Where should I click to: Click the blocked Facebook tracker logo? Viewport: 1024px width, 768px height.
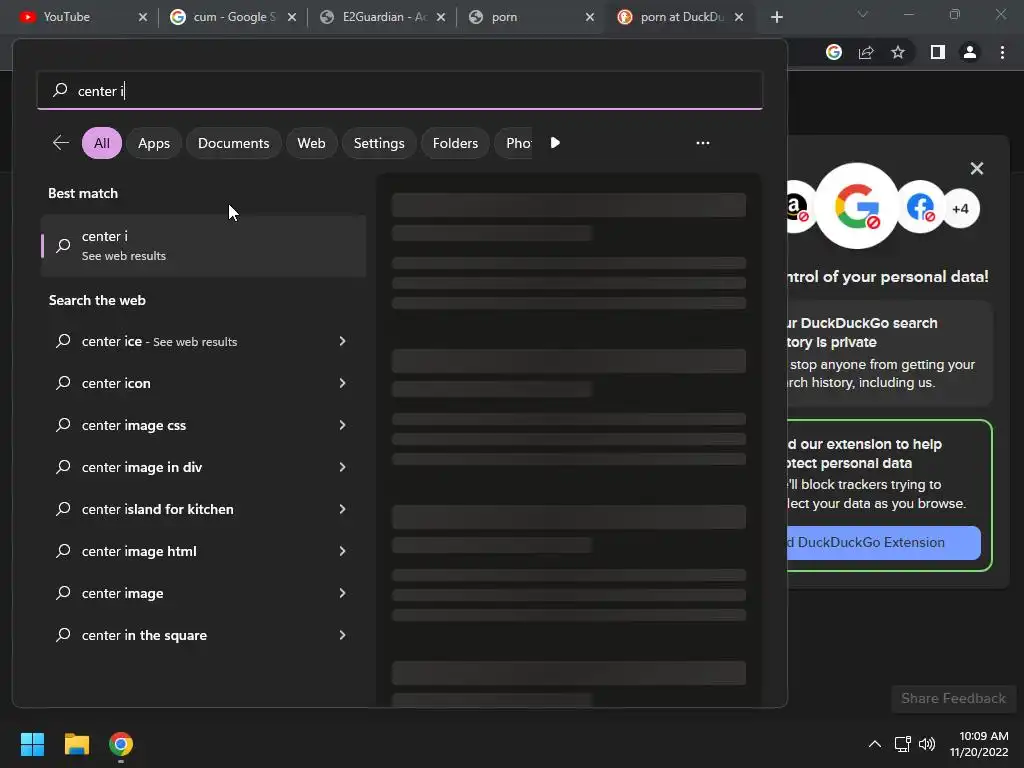(x=920, y=207)
